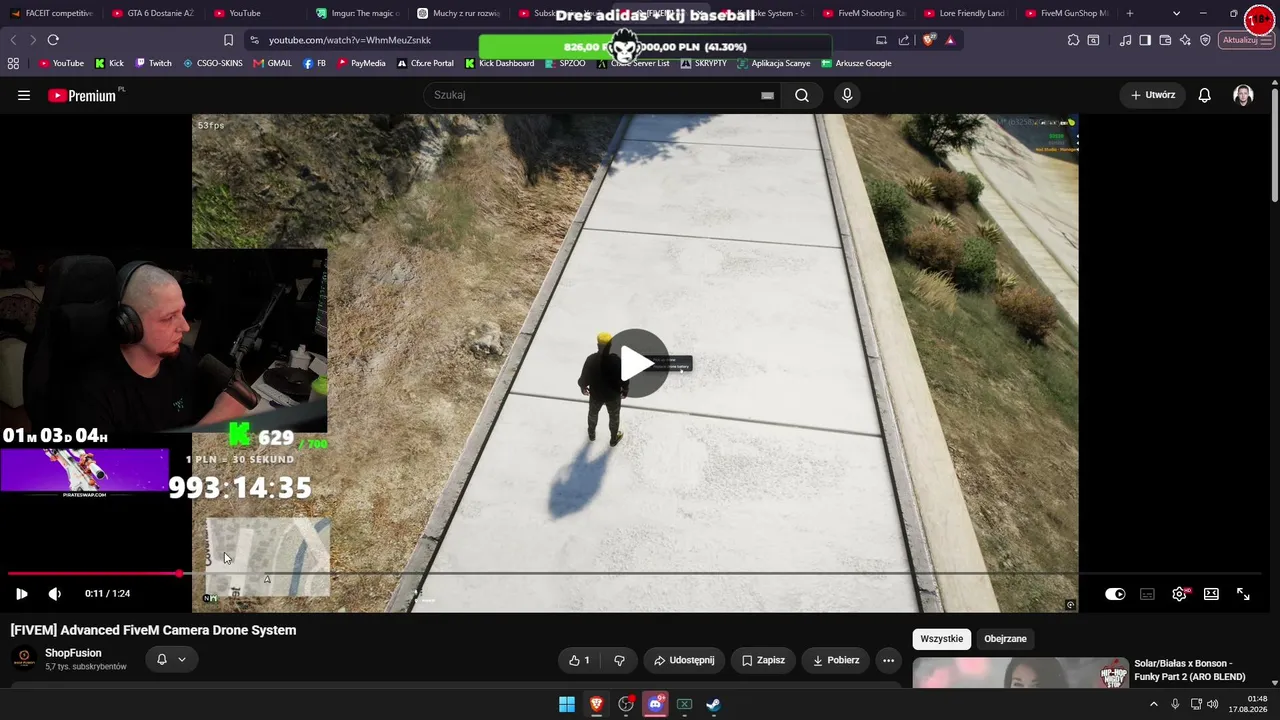
Task: Open the Windows Start menu
Action: coord(567,704)
